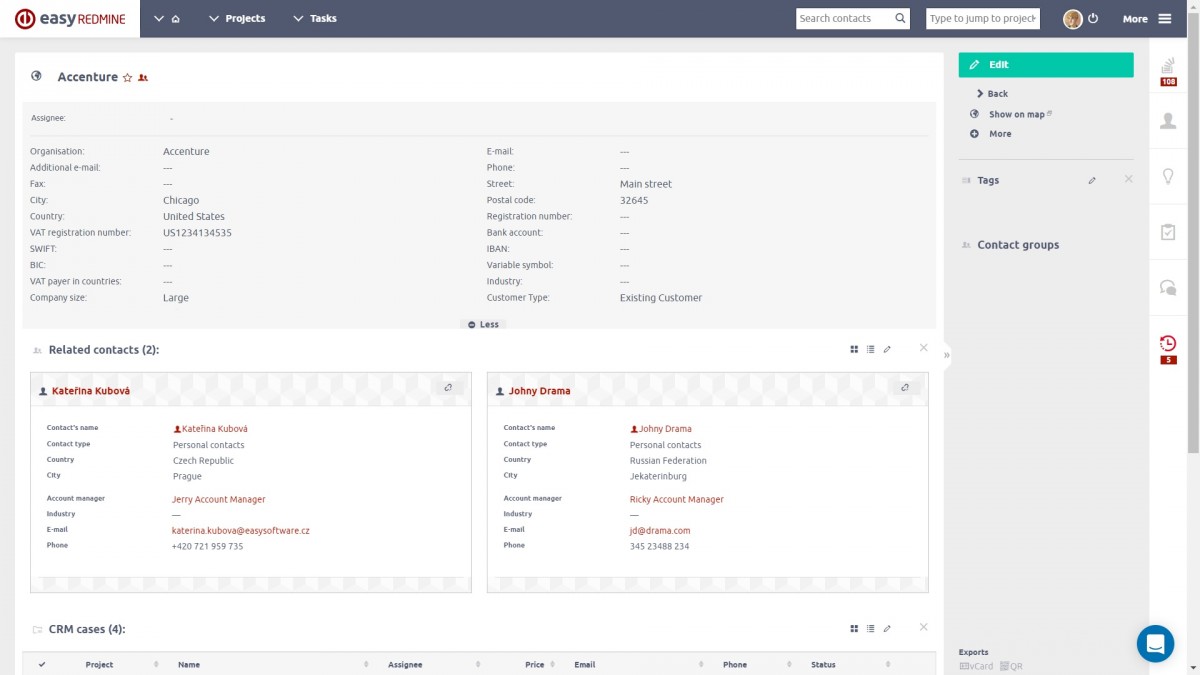Open the Contact groups section

click(1018, 245)
